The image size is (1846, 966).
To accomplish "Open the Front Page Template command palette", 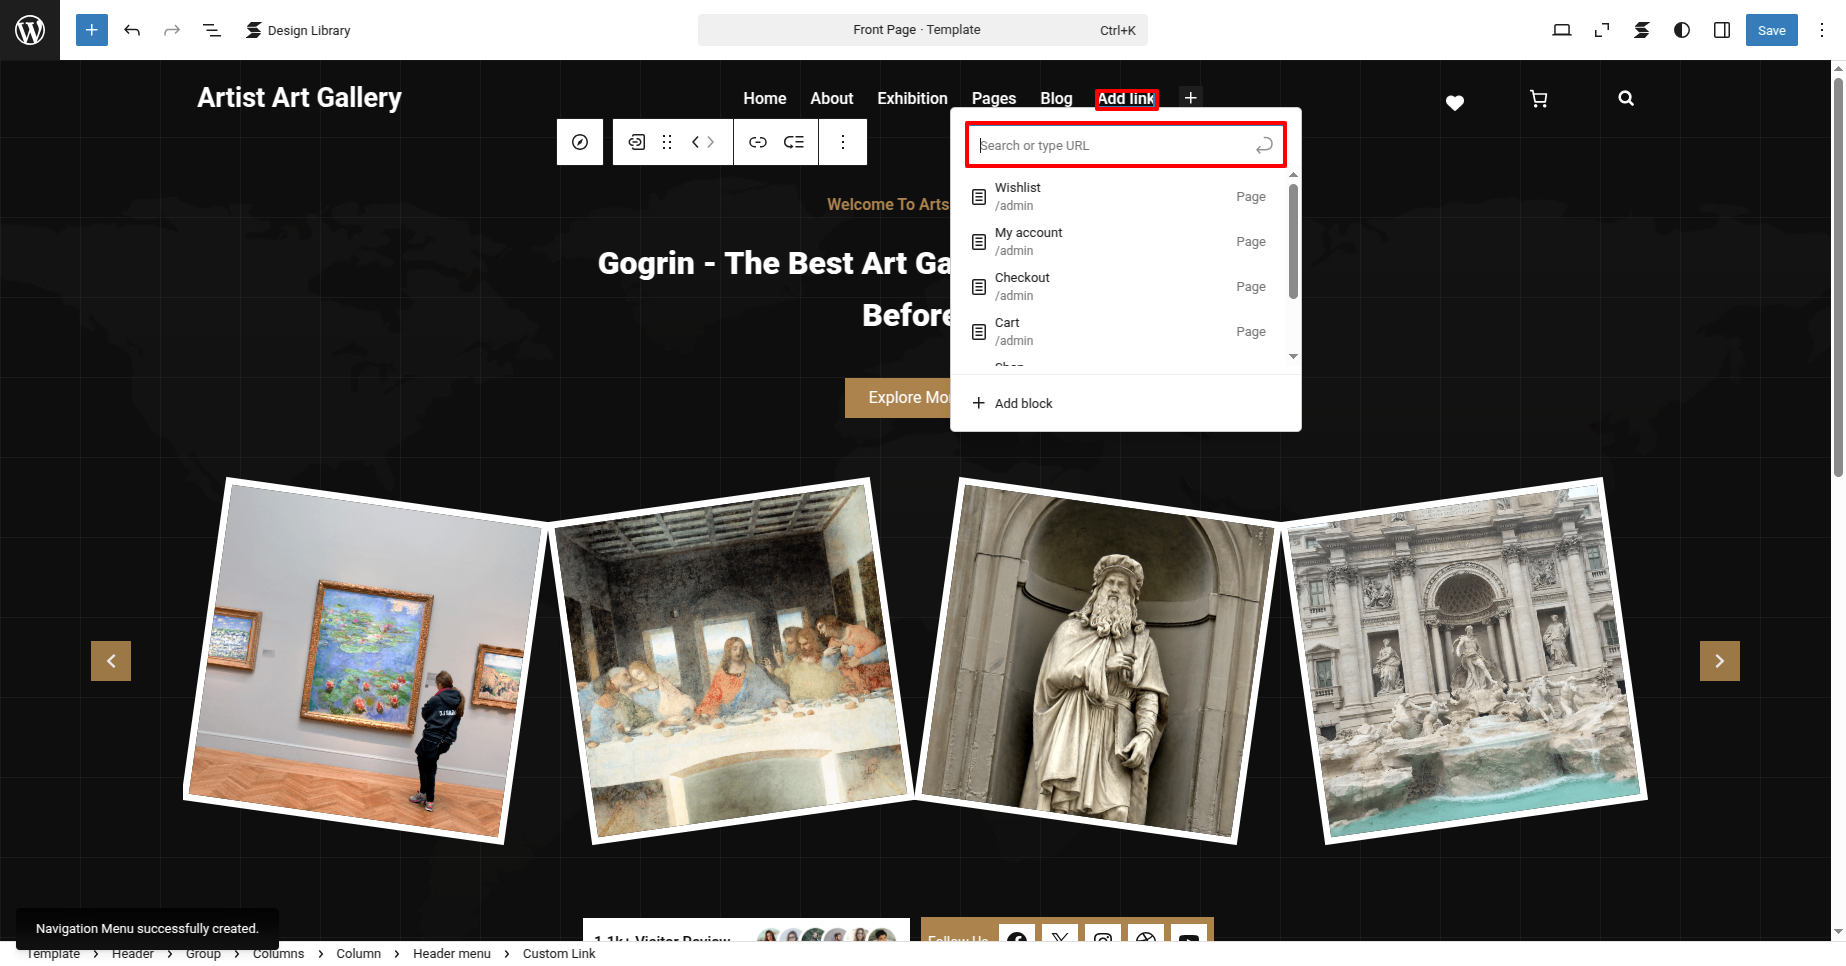I will [x=922, y=30].
